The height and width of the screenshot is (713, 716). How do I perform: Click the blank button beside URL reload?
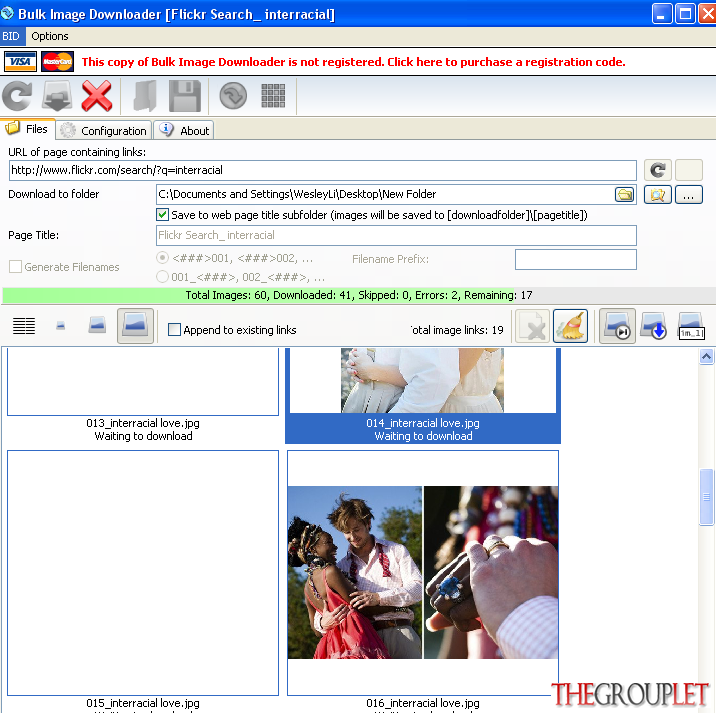[689, 170]
